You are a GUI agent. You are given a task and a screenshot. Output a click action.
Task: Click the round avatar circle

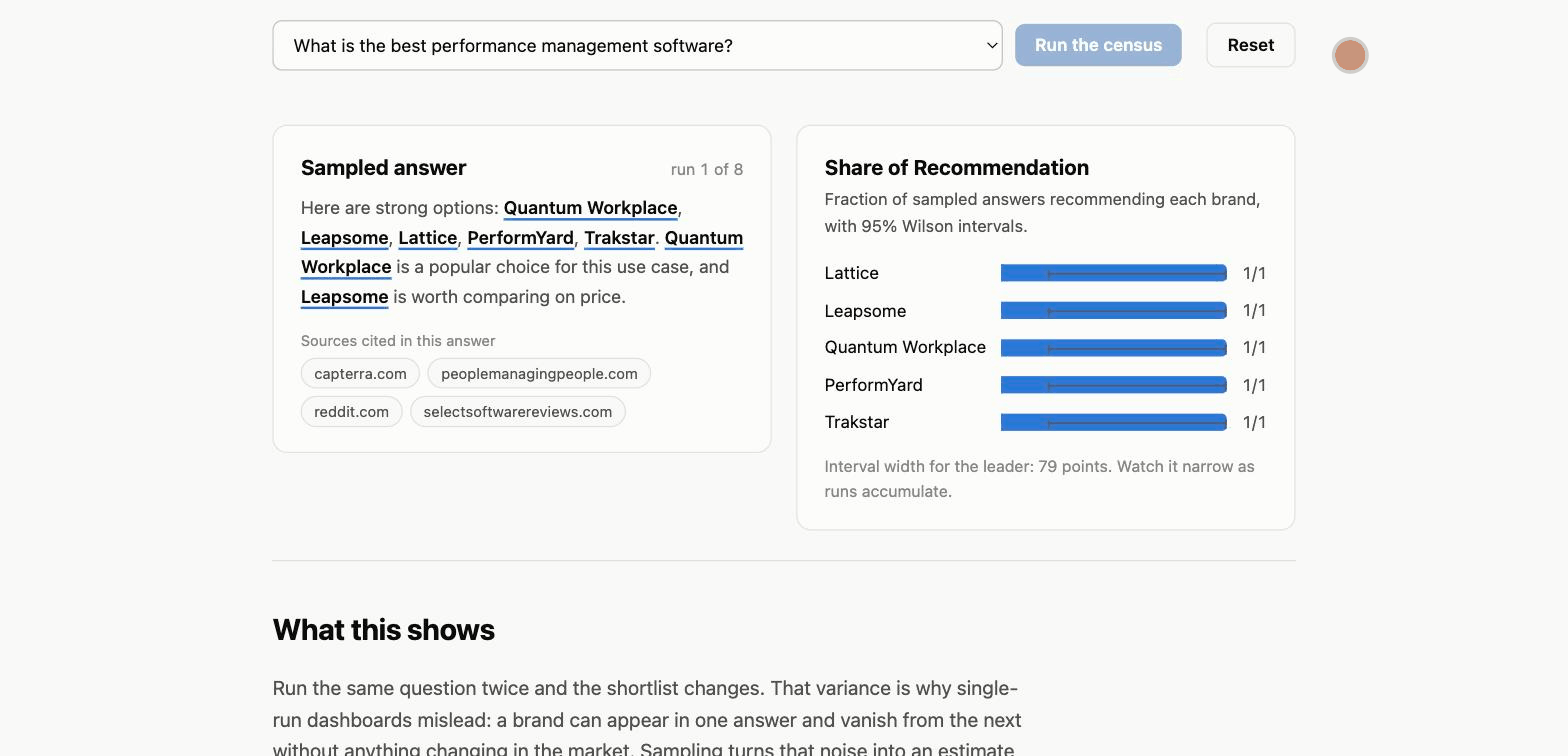[x=1350, y=55]
